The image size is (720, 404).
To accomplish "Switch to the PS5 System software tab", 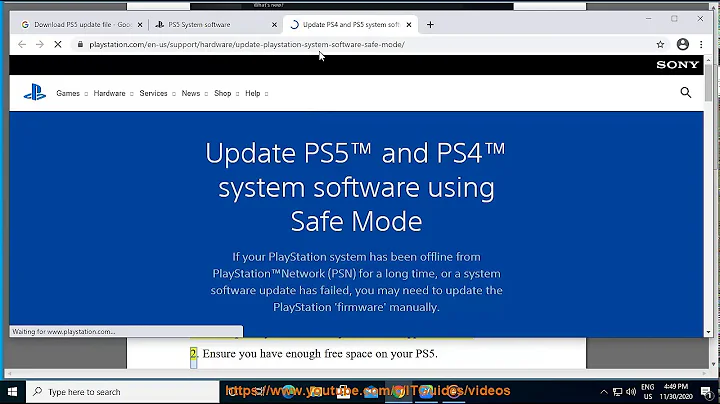I will tap(215, 25).
